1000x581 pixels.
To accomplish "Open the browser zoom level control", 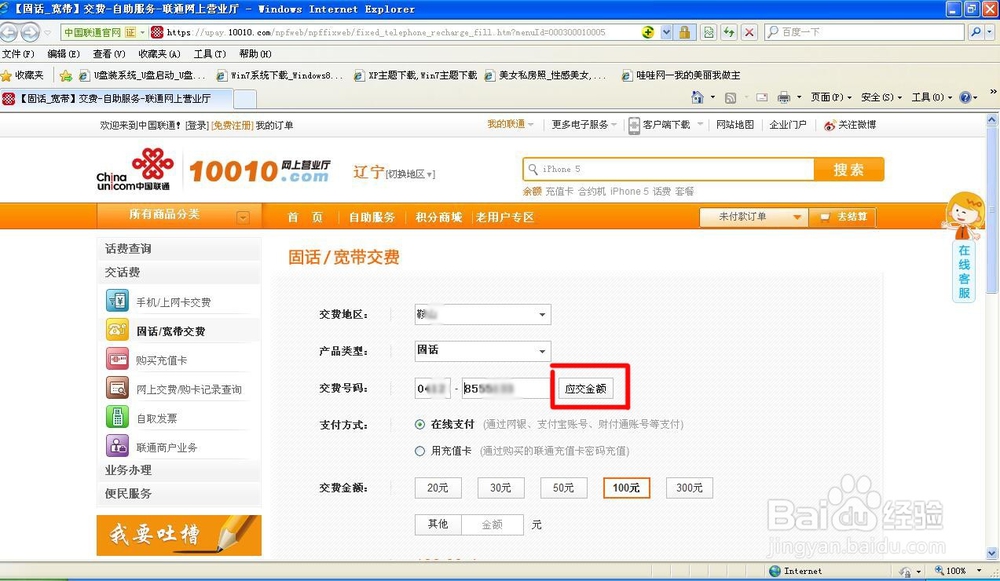I will click(x=953, y=571).
